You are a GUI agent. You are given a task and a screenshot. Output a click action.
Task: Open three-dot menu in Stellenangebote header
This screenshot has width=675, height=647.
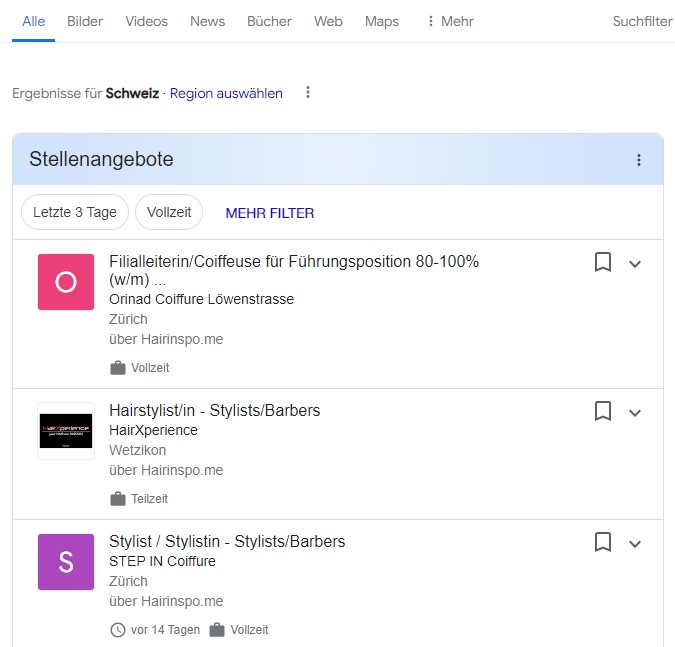pyautogui.click(x=639, y=160)
